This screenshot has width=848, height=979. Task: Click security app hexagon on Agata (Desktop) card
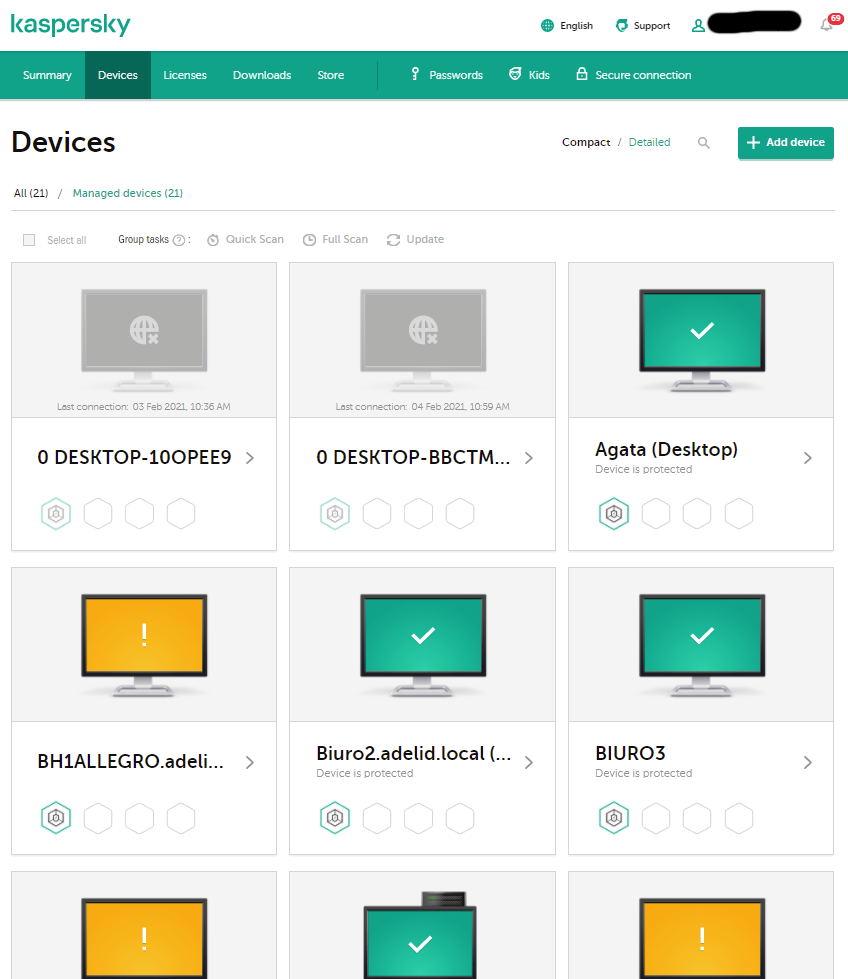[x=614, y=514]
